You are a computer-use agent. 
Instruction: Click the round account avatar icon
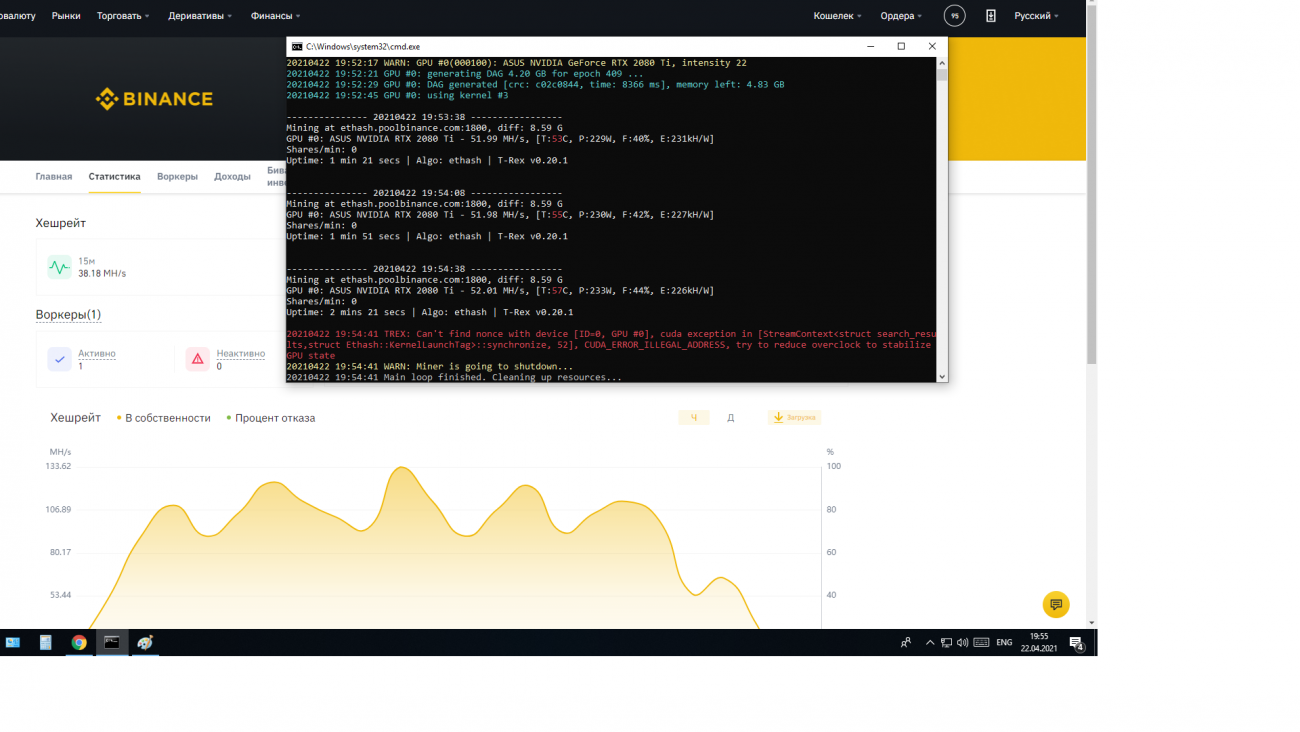pyautogui.click(x=954, y=16)
